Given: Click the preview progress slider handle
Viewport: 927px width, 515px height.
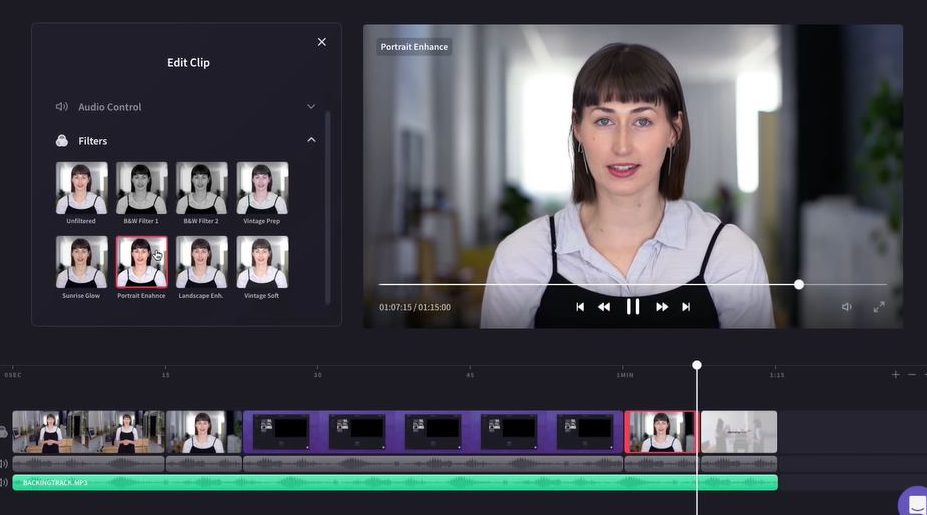Looking at the screenshot, I should tap(799, 284).
